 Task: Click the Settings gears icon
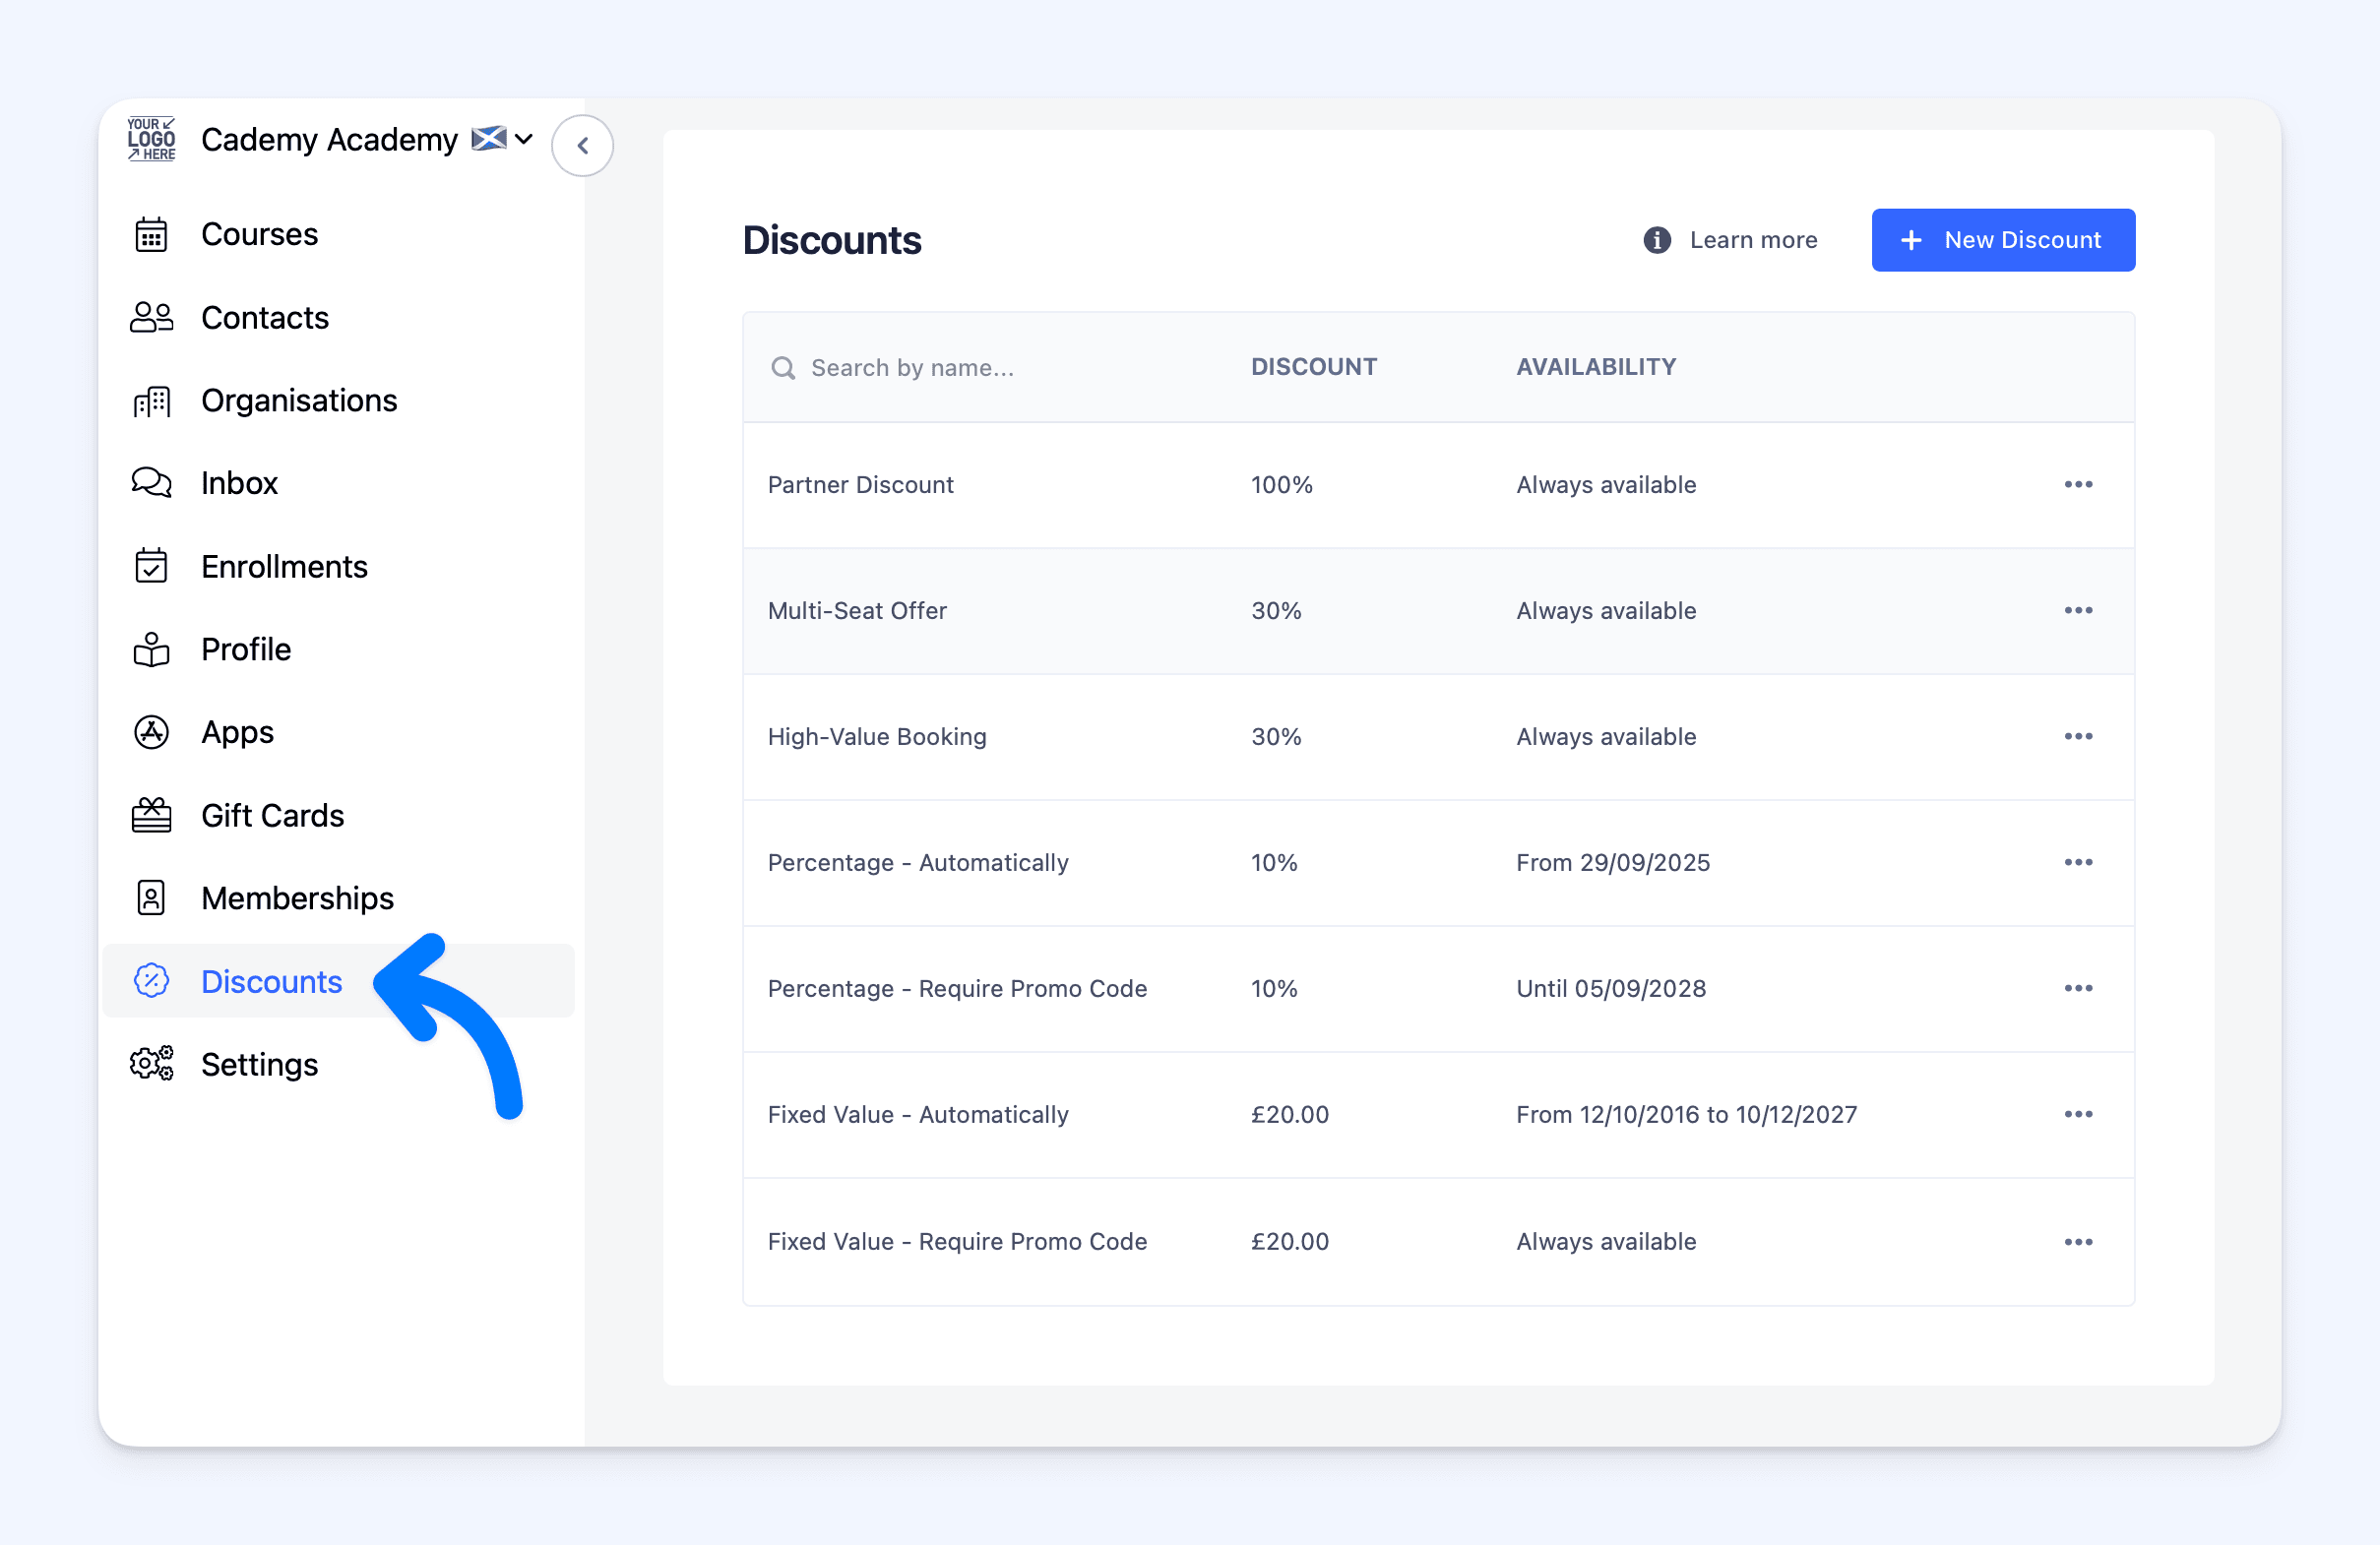click(151, 1064)
